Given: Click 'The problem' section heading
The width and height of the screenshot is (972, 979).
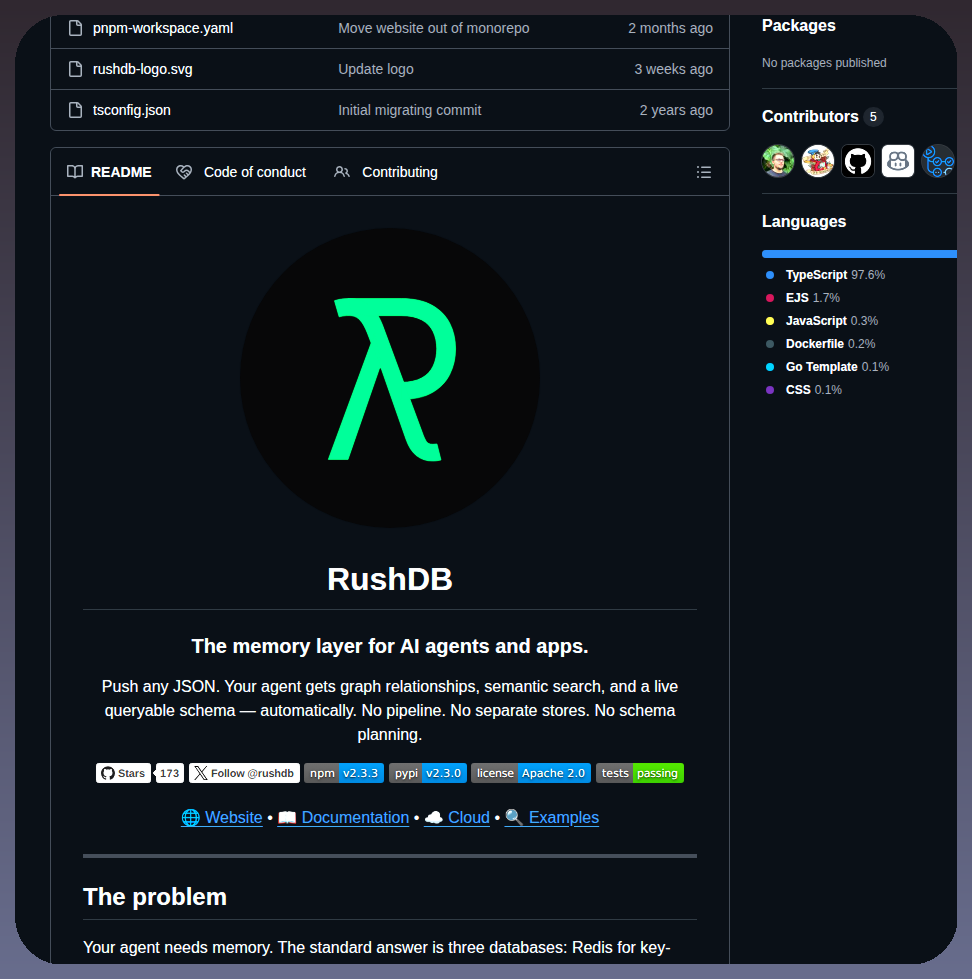Looking at the screenshot, I should (155, 897).
